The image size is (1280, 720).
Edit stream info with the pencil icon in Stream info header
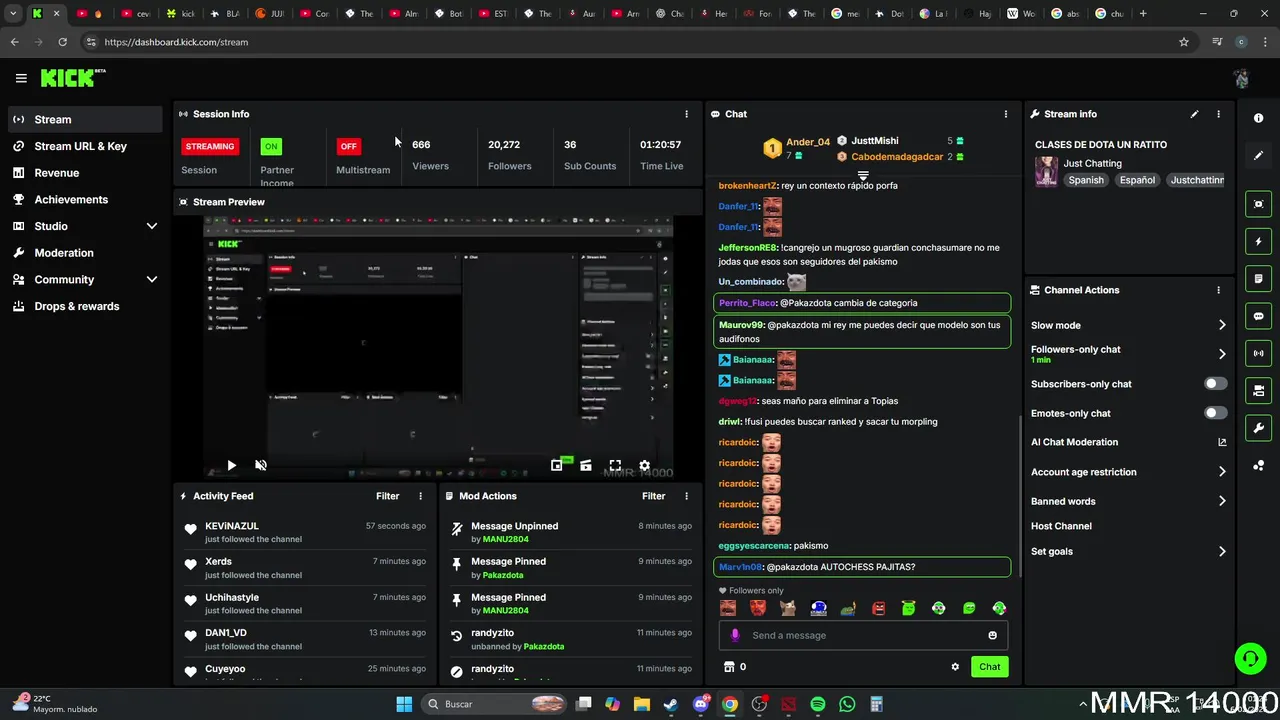(1194, 114)
